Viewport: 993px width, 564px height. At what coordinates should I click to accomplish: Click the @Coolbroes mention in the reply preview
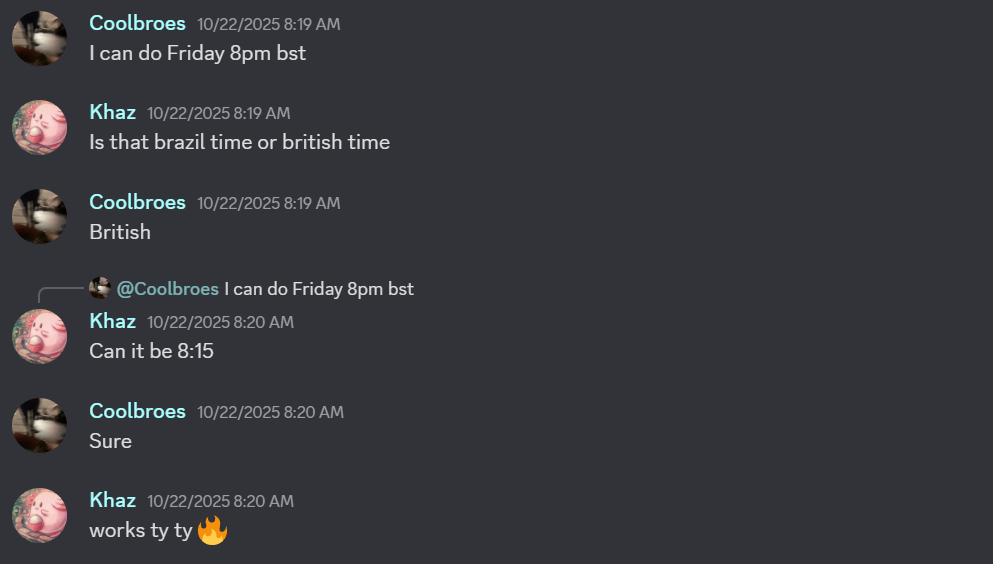pyautogui.click(x=168, y=289)
